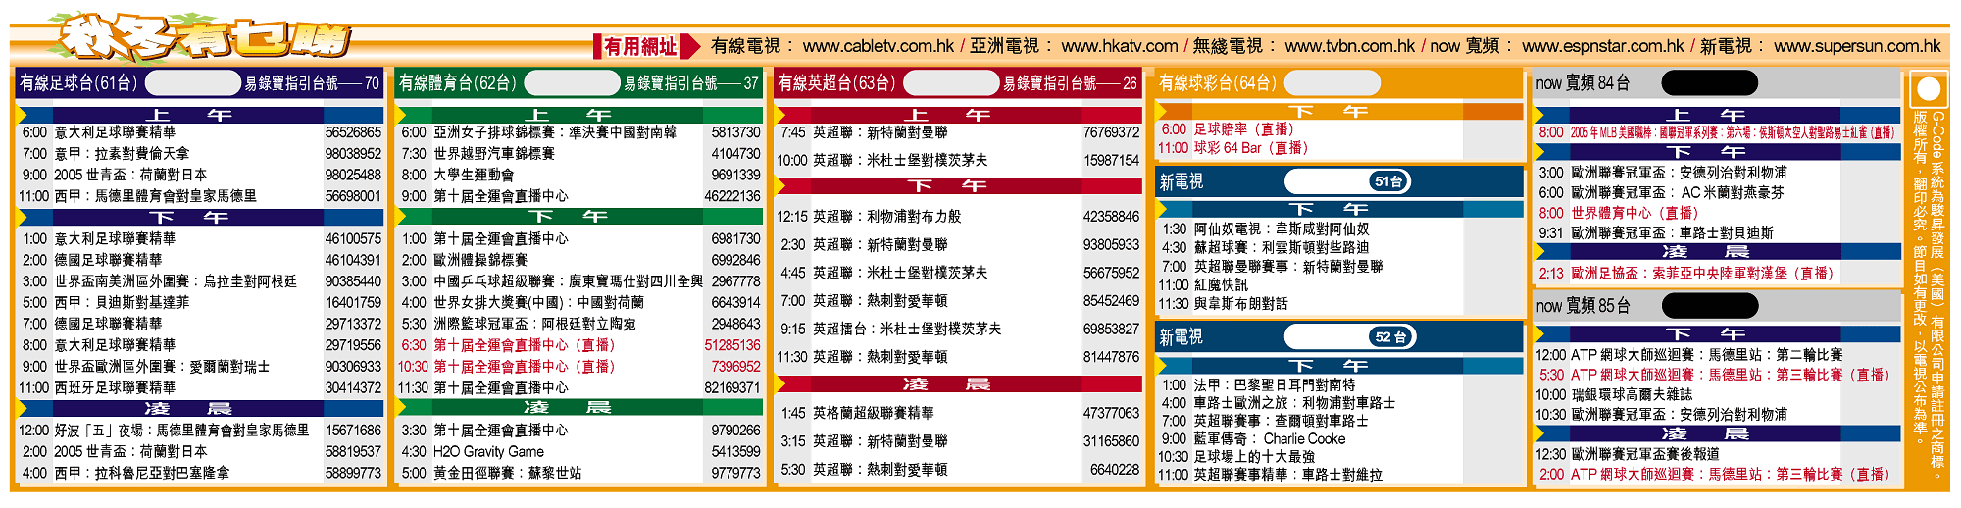This screenshot has height=508, width=1961.
Task: Click code 56526865 on football channel
Action: [353, 132]
